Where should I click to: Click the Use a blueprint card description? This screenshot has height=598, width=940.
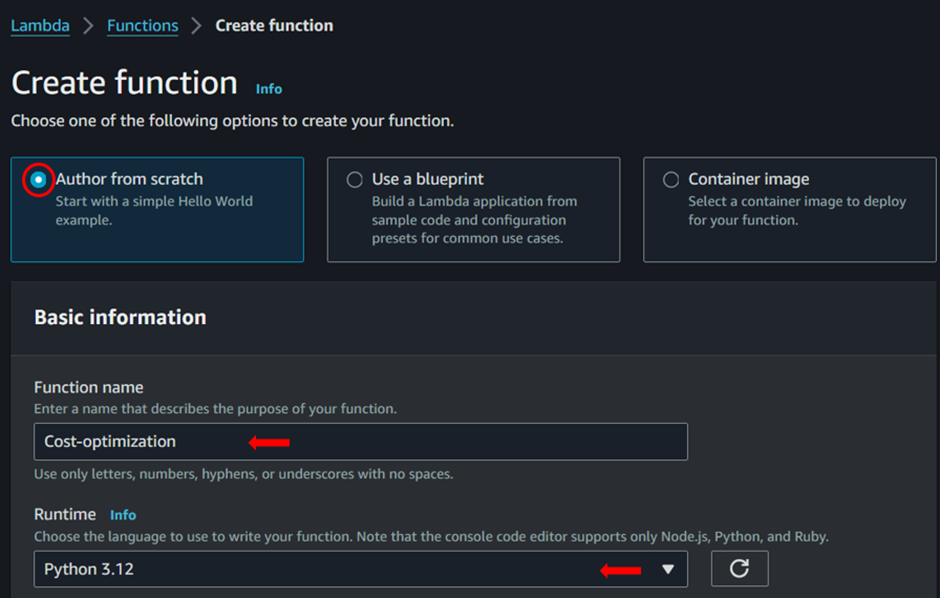click(473, 220)
